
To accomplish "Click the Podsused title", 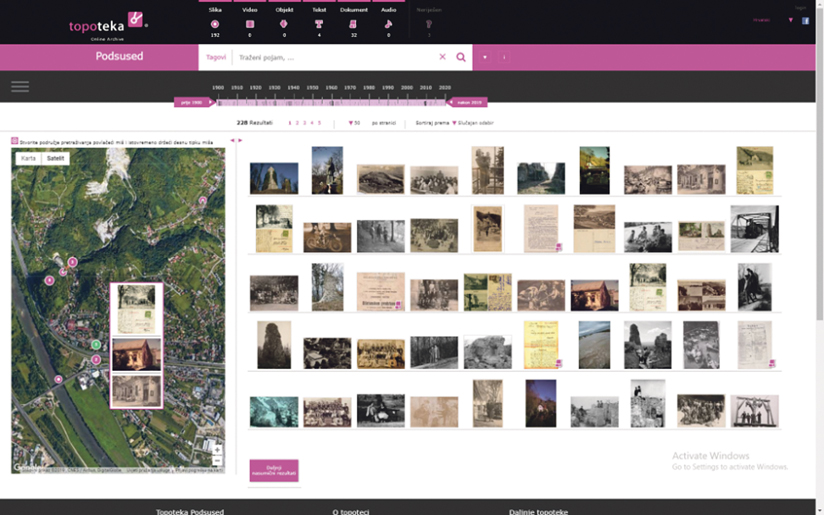I will coord(119,56).
